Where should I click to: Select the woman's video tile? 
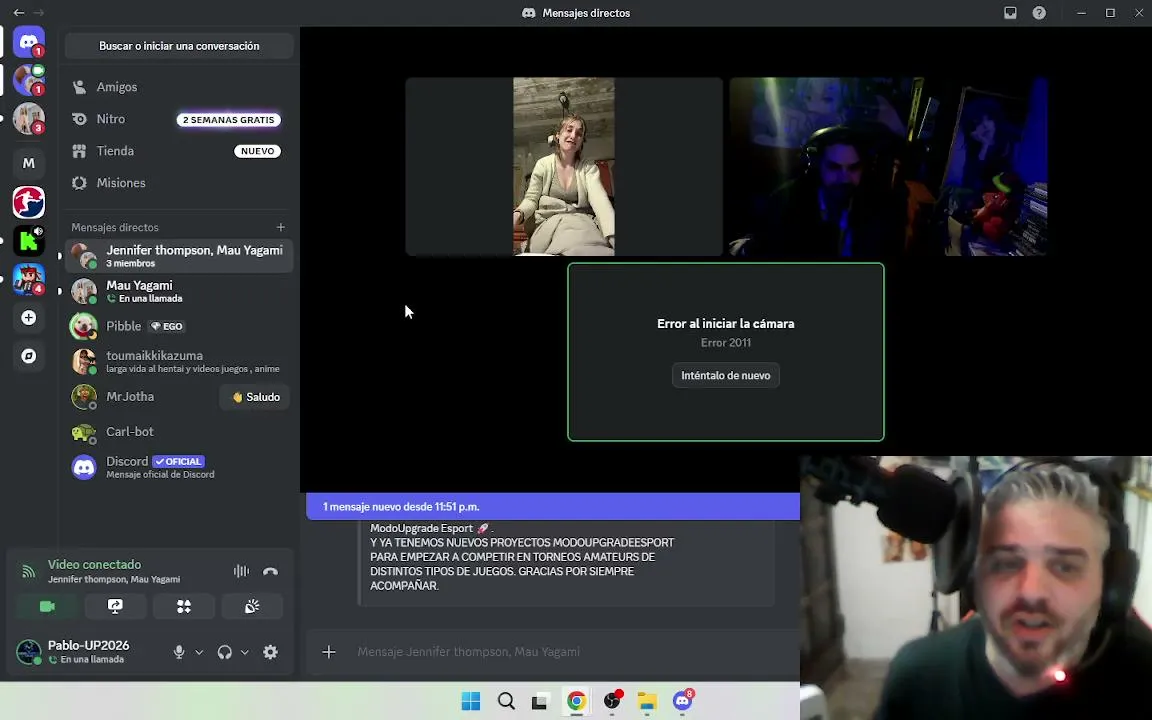click(x=564, y=167)
